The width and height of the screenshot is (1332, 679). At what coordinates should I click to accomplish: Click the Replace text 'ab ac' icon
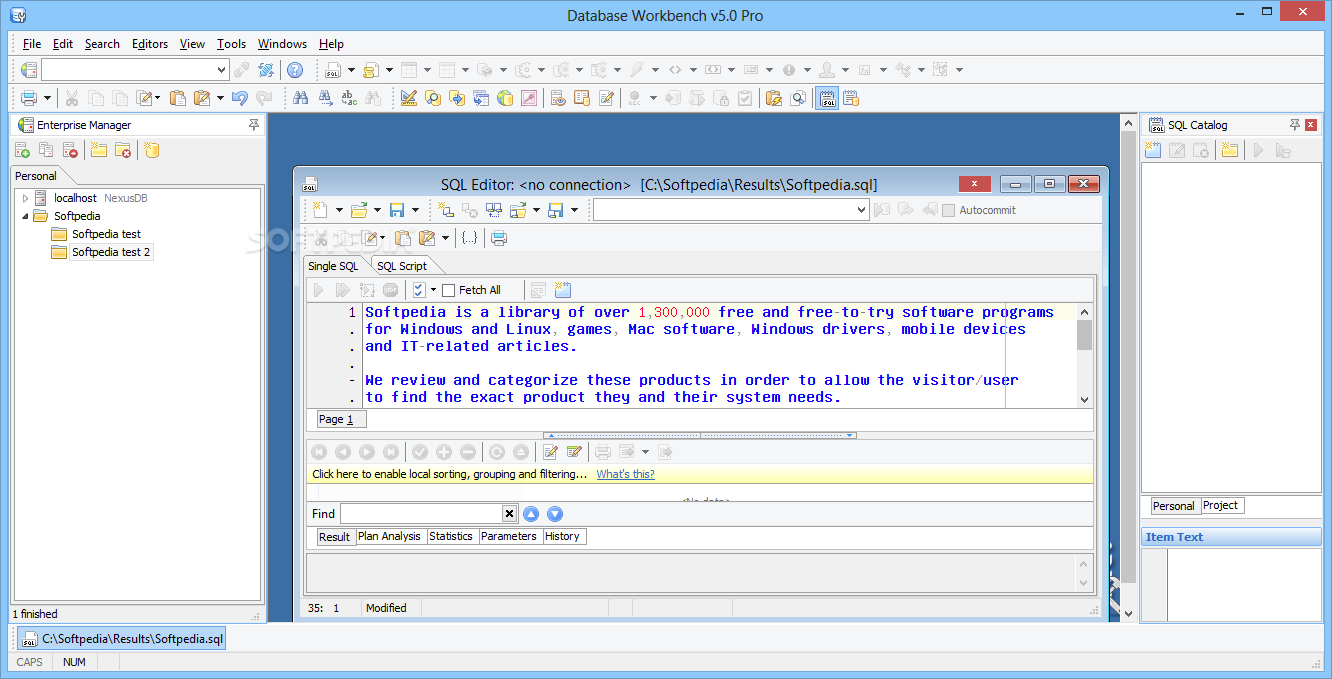349,98
